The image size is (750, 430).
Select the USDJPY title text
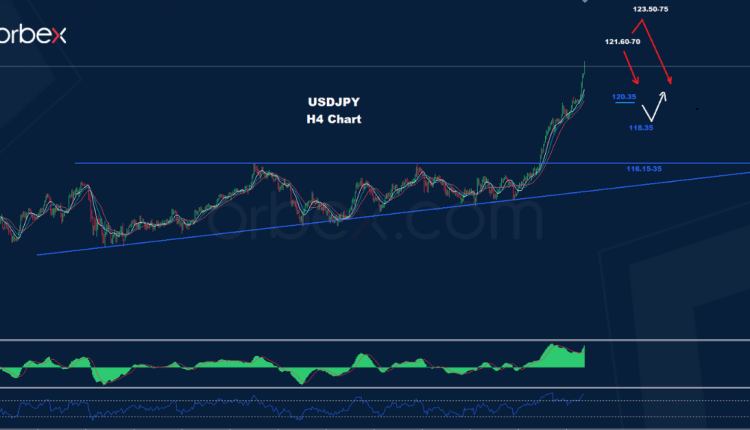[334, 102]
